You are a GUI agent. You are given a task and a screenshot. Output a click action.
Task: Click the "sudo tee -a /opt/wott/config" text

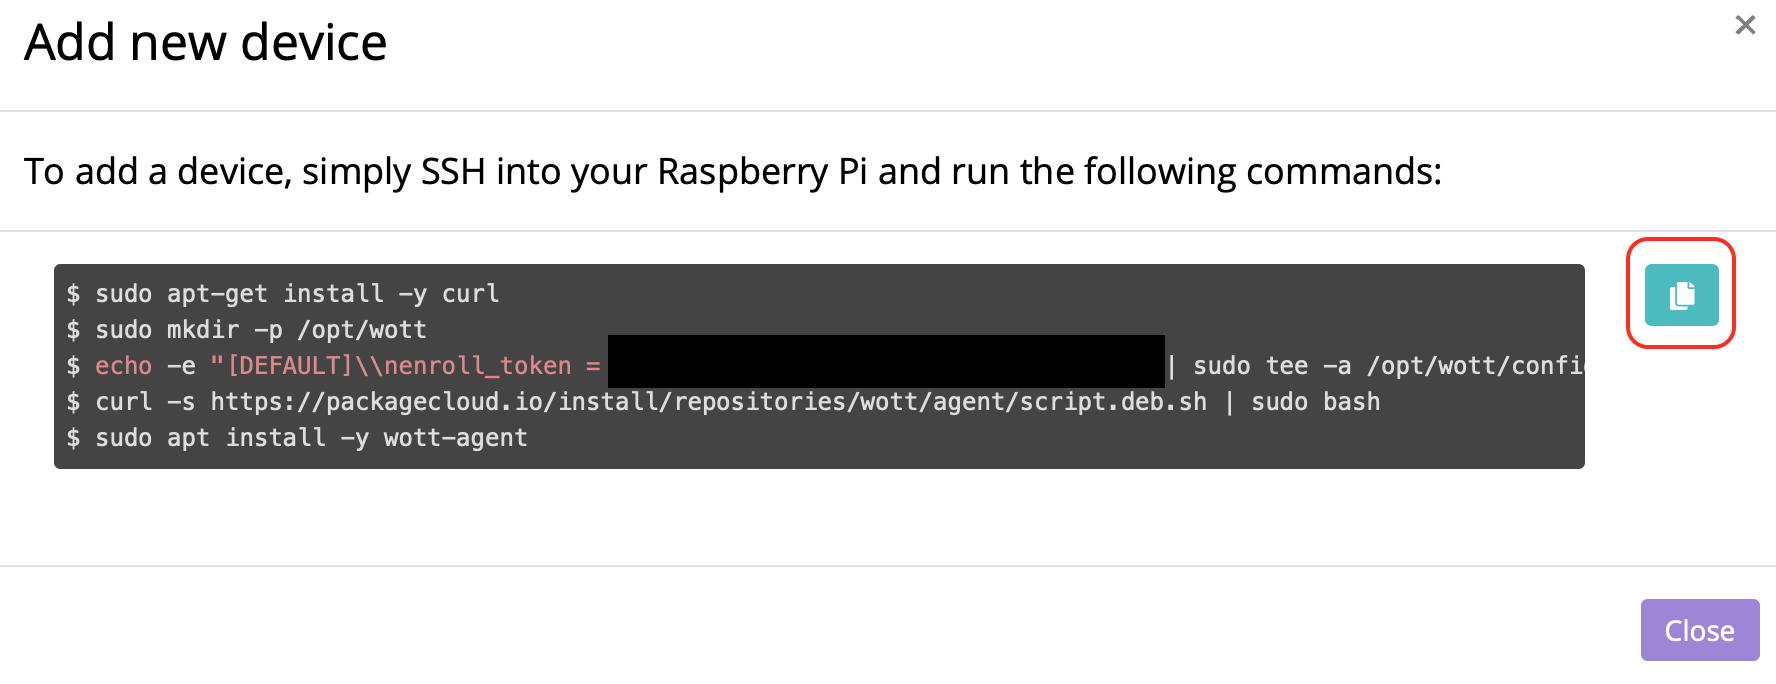click(x=1388, y=366)
